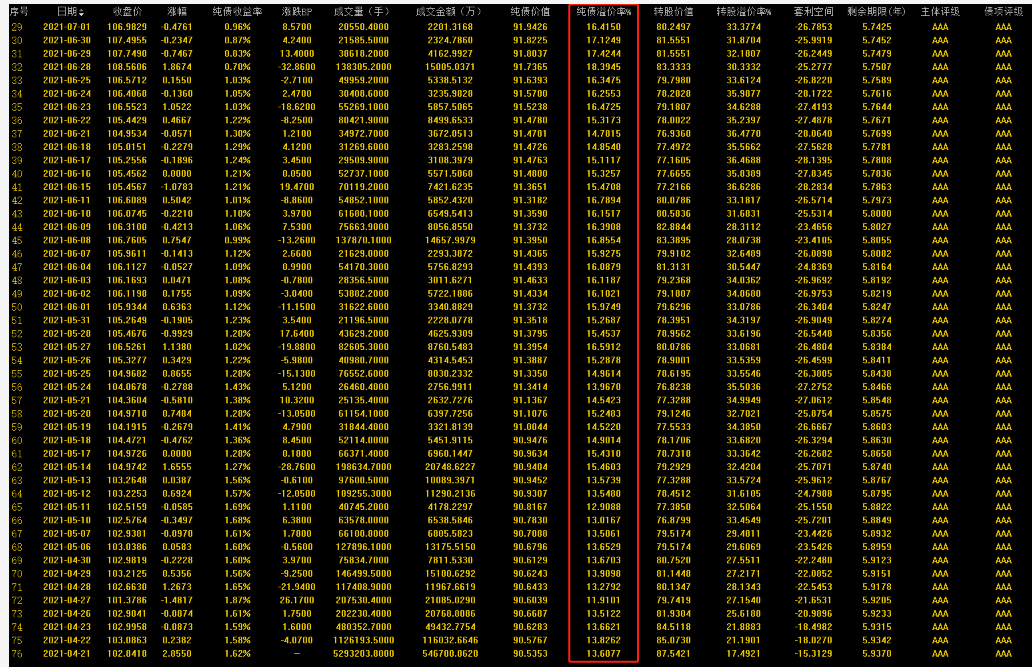The width and height of the screenshot is (1032, 667).
Task: Click the 转股溢价率% column header
Action: (744, 11)
